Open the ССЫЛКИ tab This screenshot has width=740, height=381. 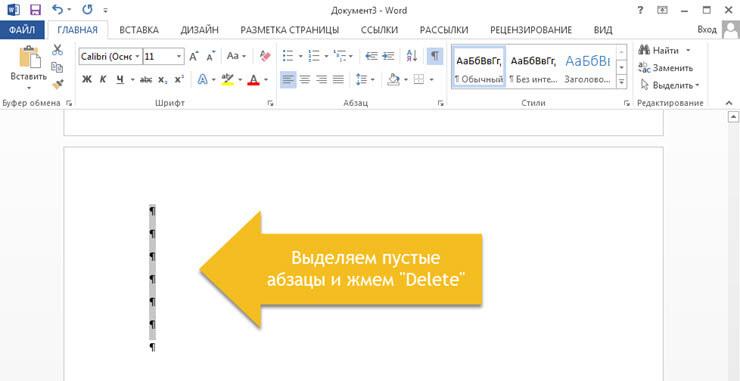point(379,30)
